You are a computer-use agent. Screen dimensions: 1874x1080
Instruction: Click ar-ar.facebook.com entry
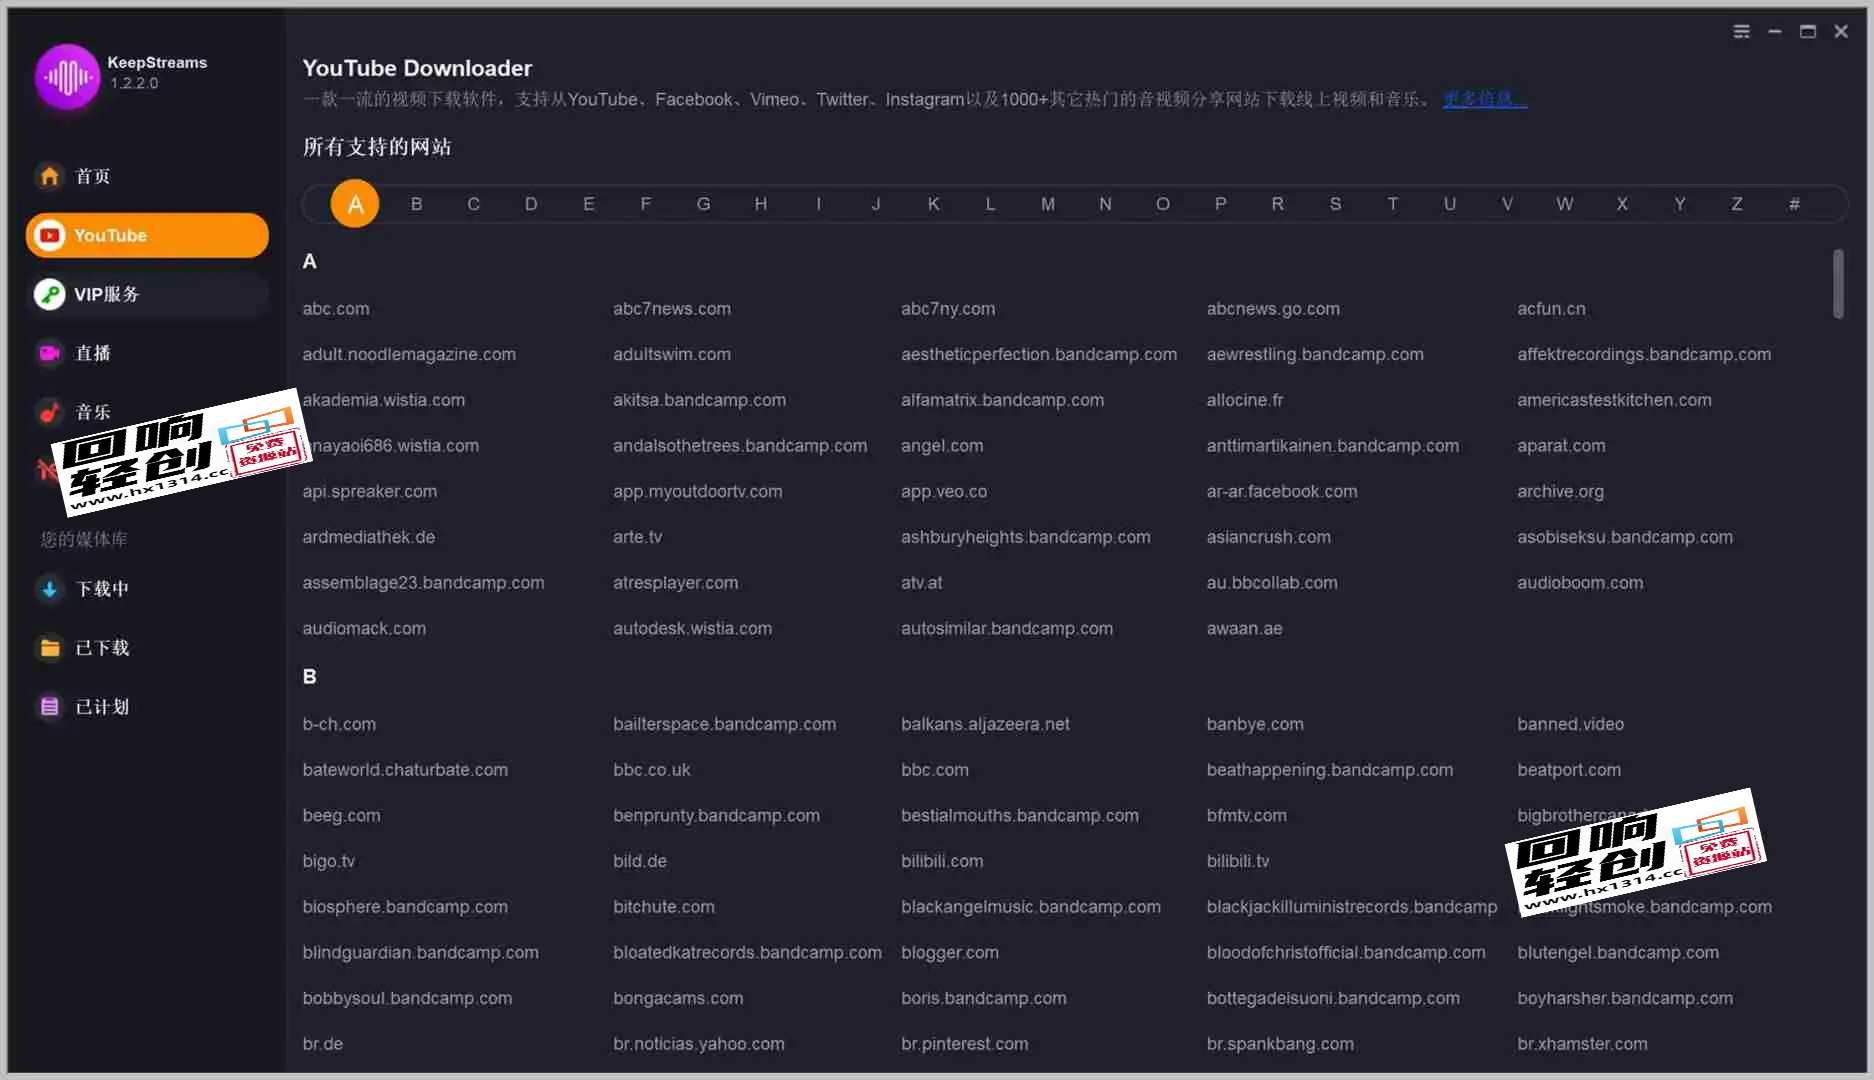point(1282,492)
